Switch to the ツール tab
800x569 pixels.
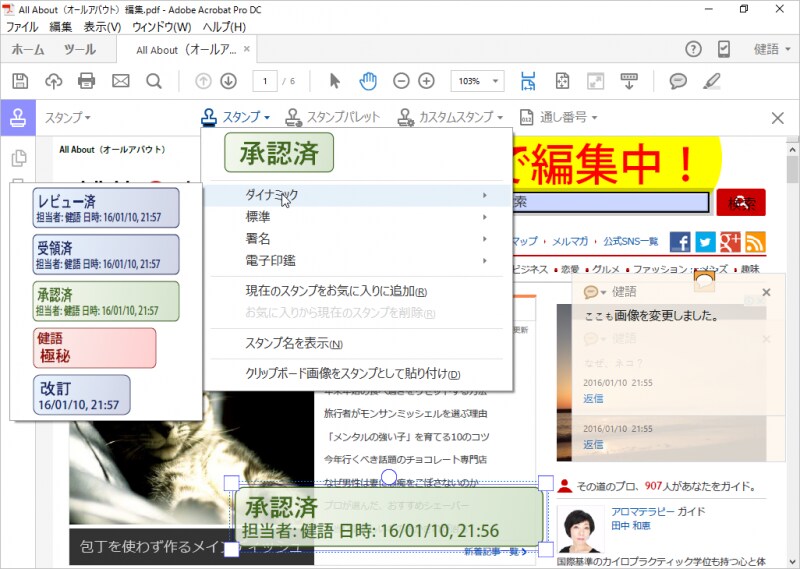click(80, 49)
